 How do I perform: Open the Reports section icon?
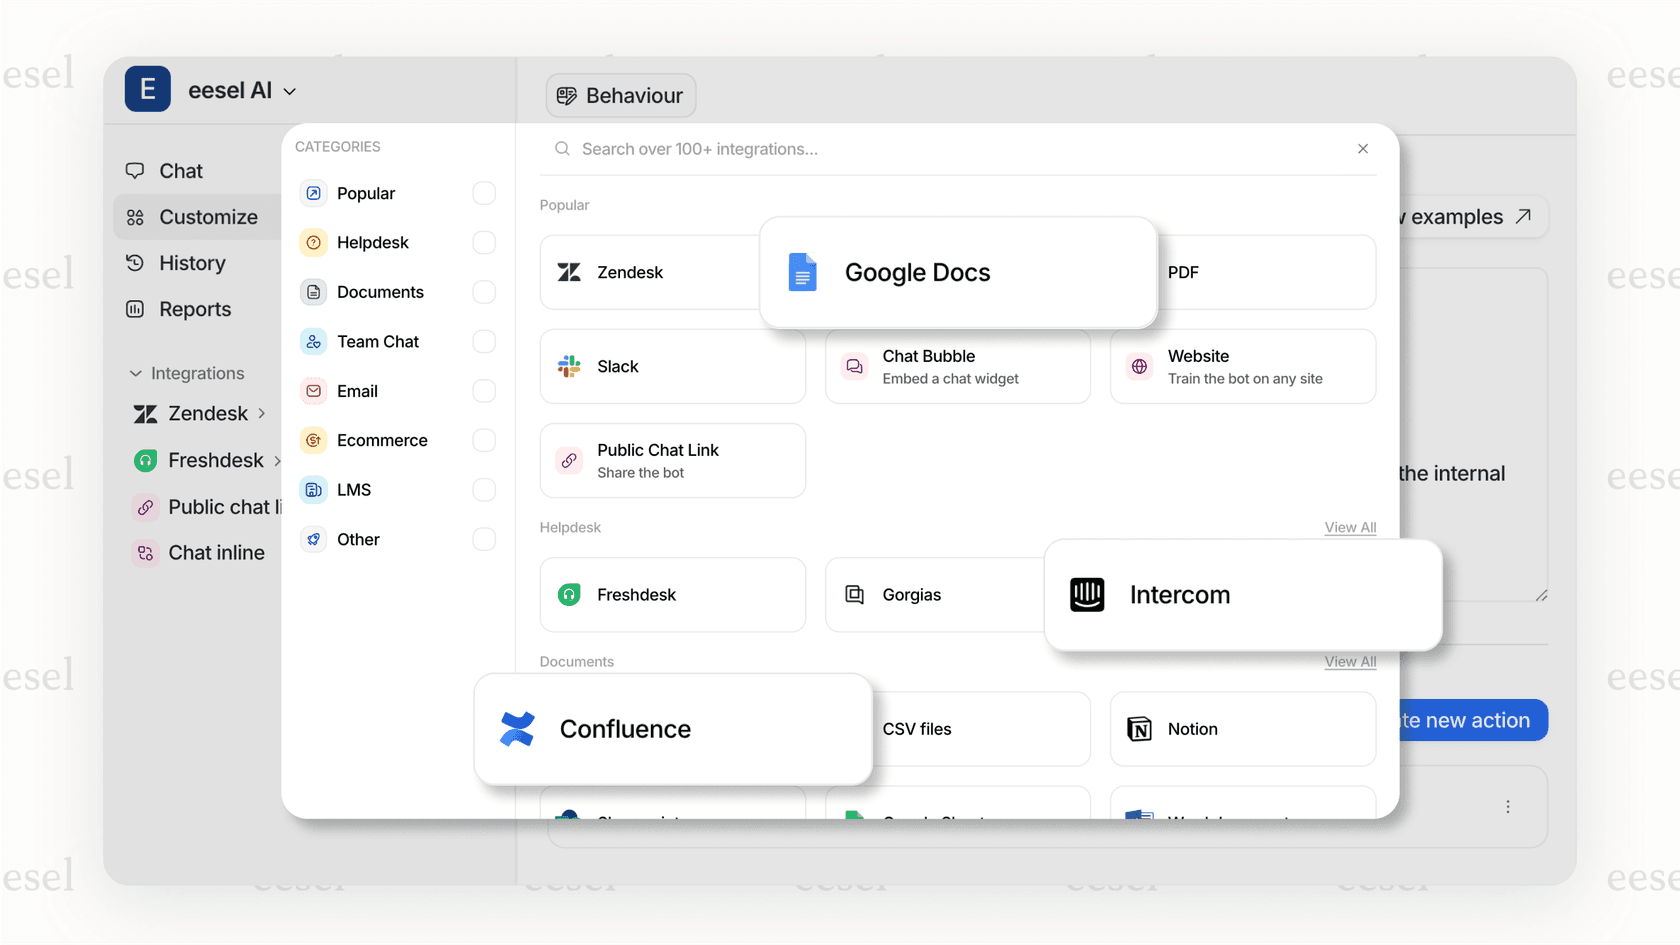point(136,309)
